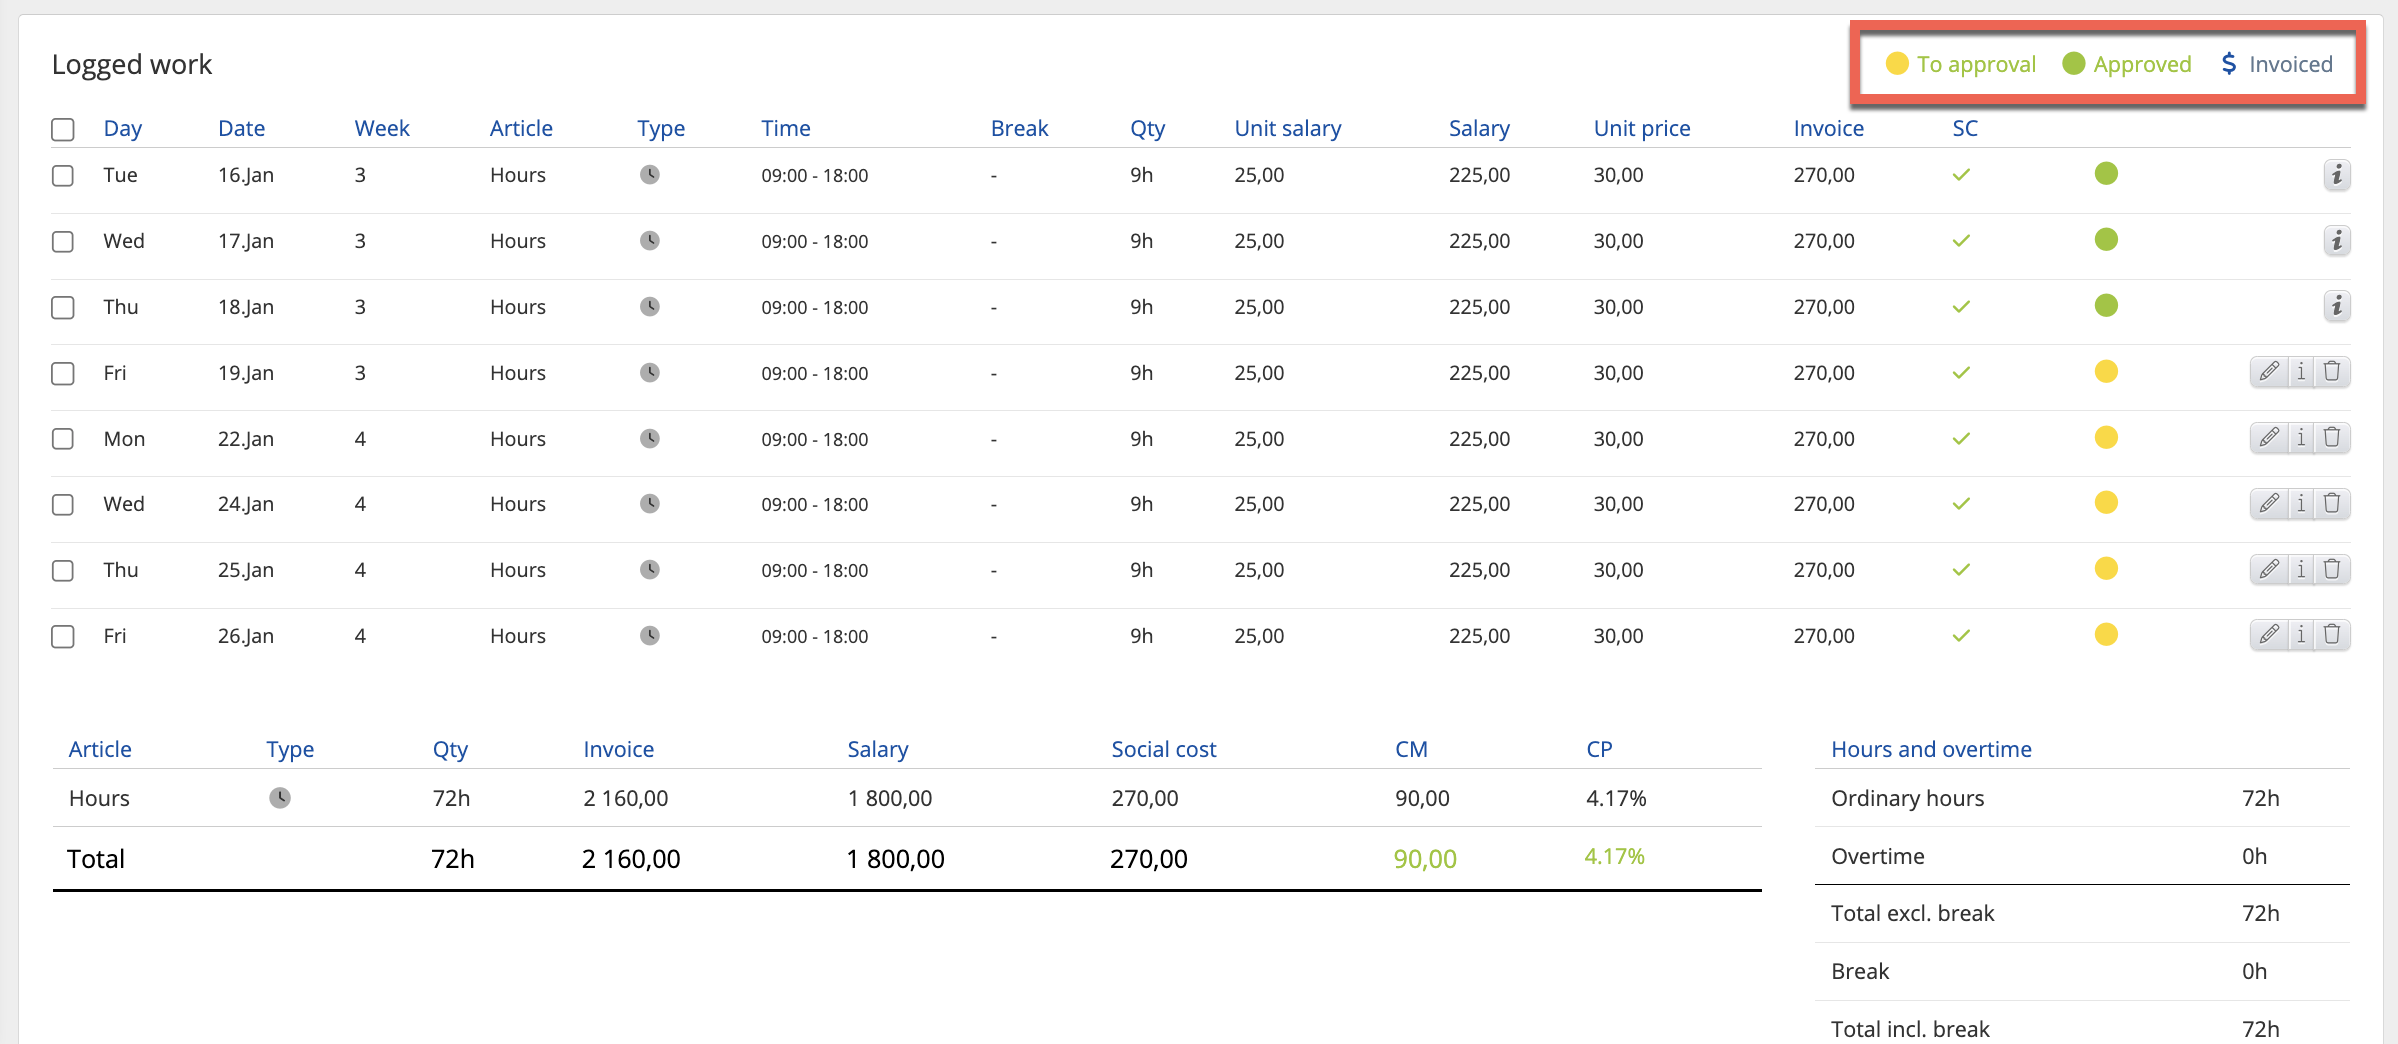Screen dimensions: 2398x1044
Task: Click the green approved status dot for 17.Jan
Action: [2106, 240]
